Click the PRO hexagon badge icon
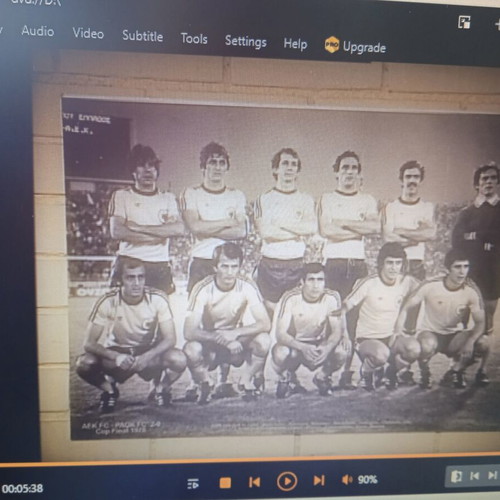500x500 pixels. [x=332, y=44]
